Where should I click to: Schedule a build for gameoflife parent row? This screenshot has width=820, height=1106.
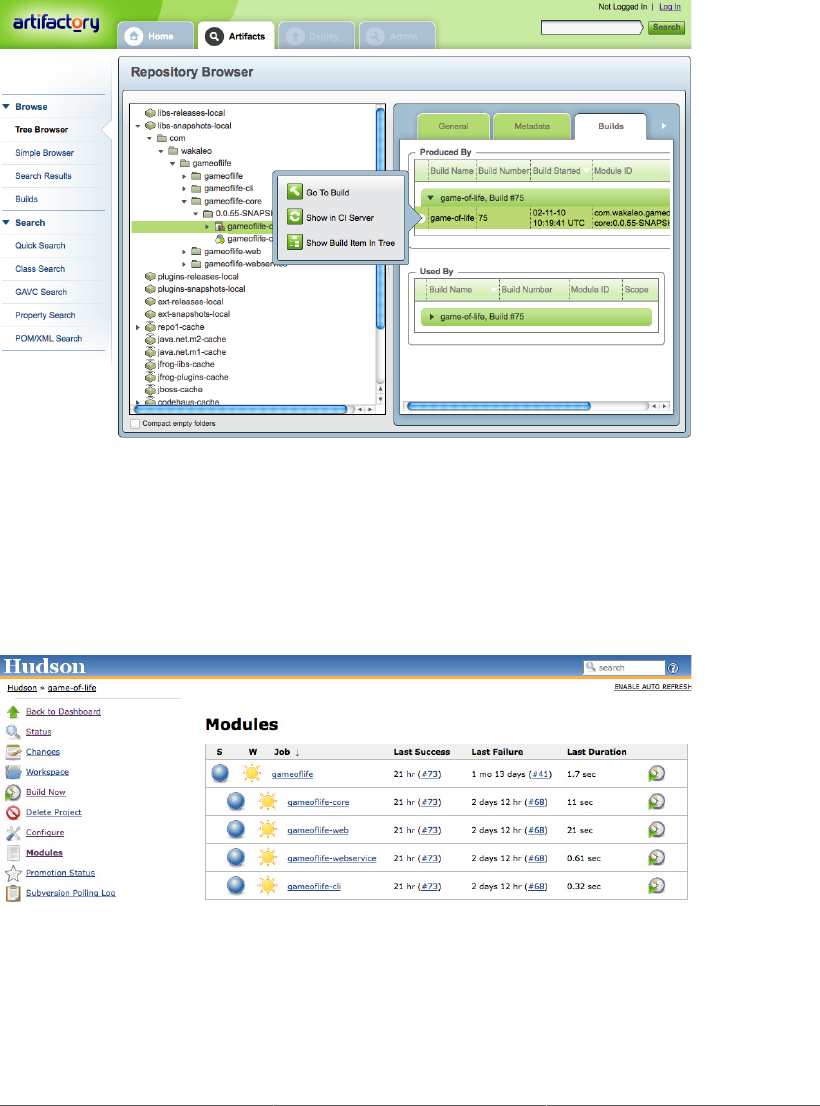(x=656, y=774)
